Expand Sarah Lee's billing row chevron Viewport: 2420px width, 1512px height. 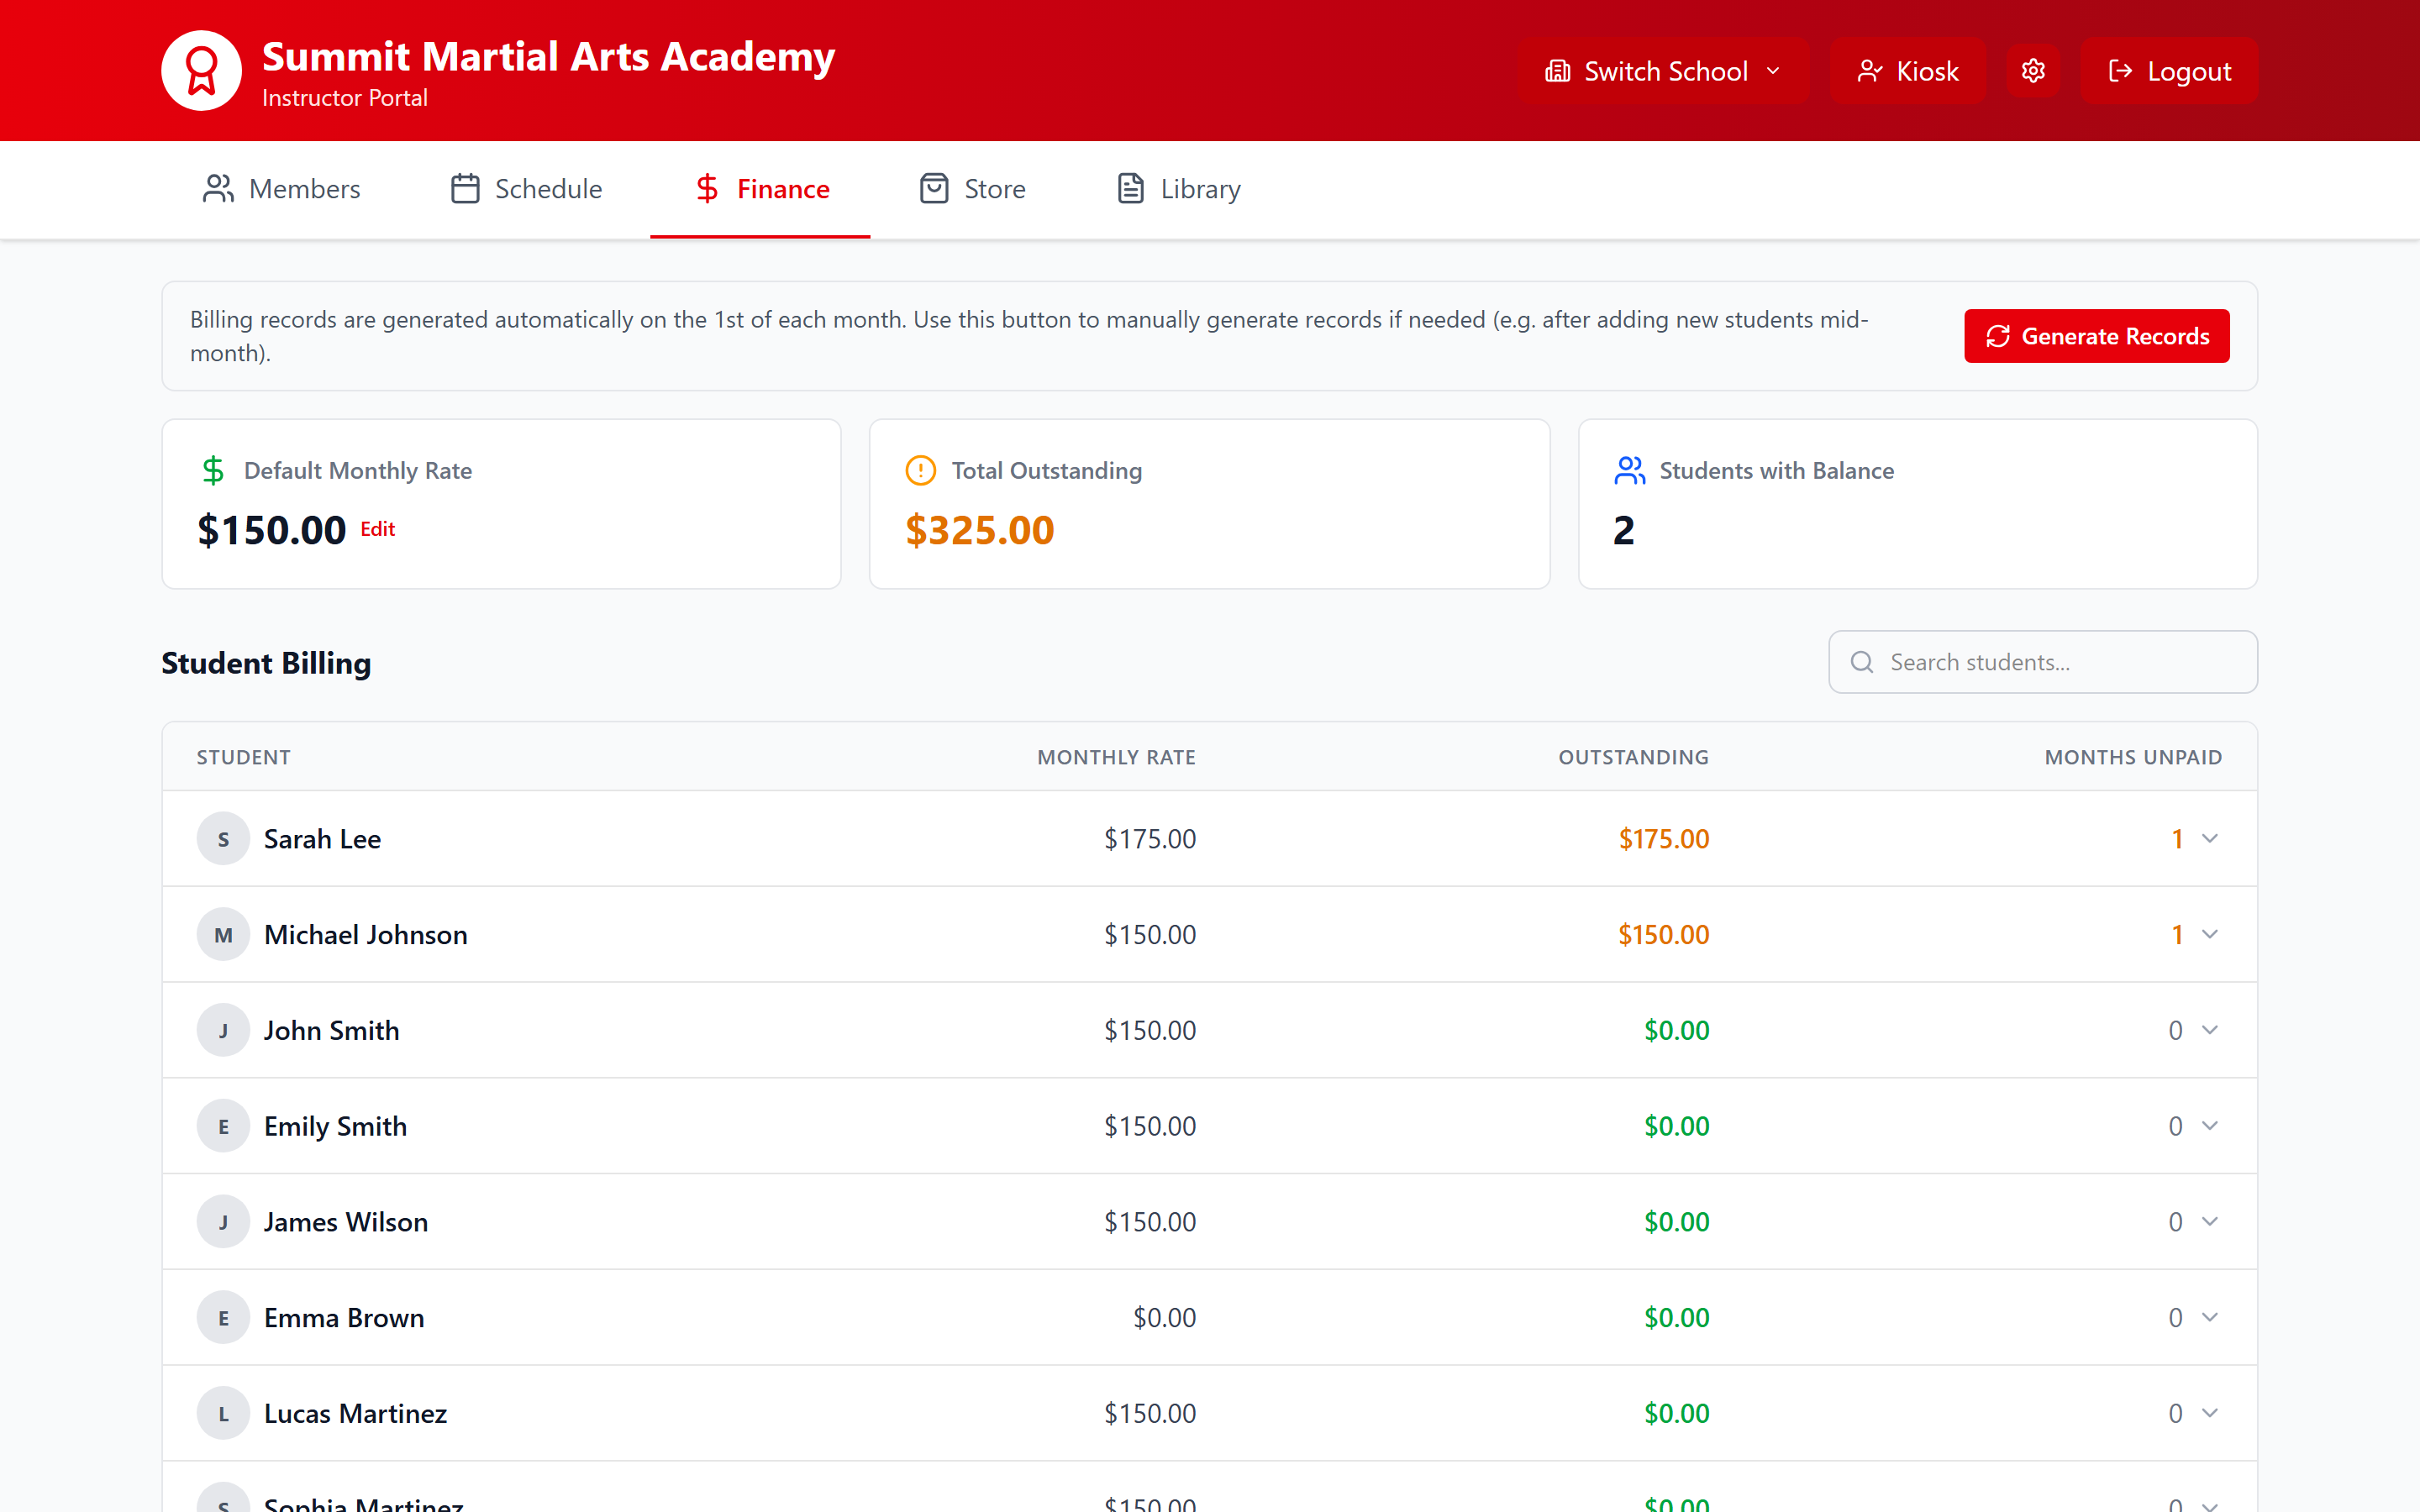(x=2210, y=838)
